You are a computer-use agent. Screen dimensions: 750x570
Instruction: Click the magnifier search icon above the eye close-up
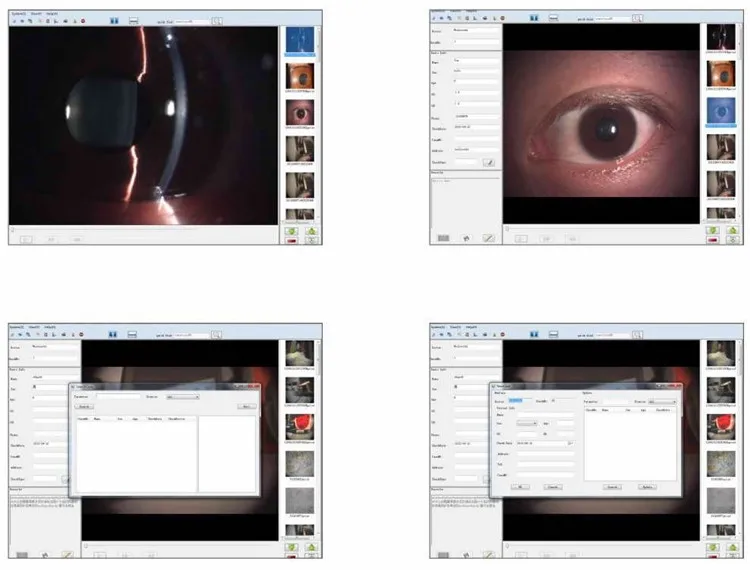click(x=637, y=18)
